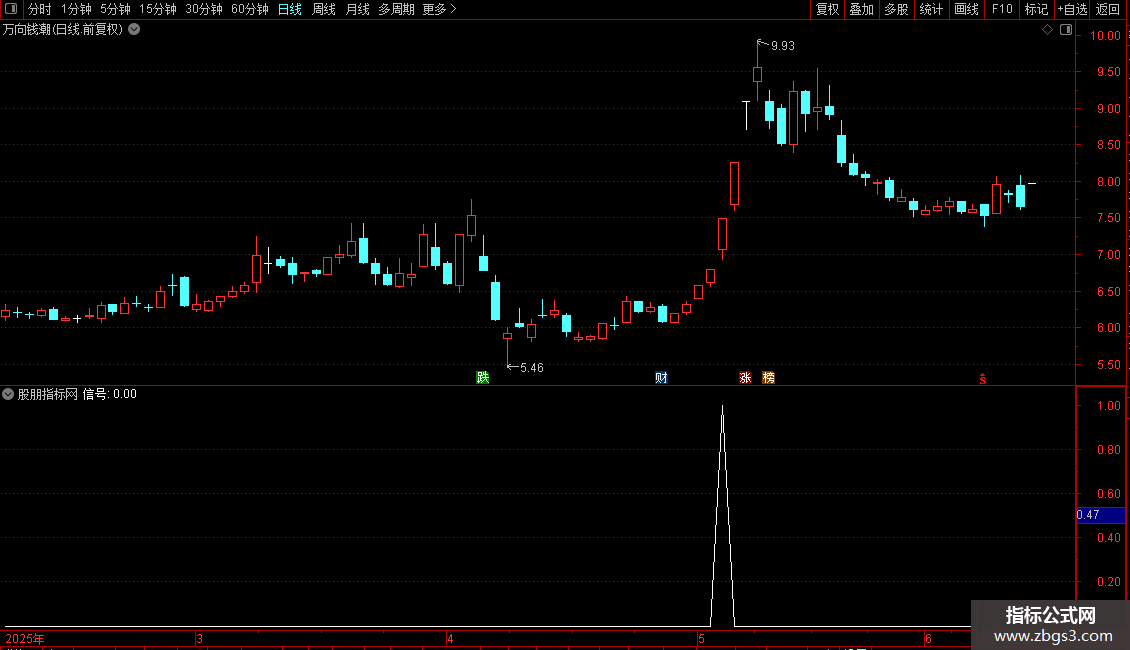Select the 60分钟 period tab

[250, 9]
